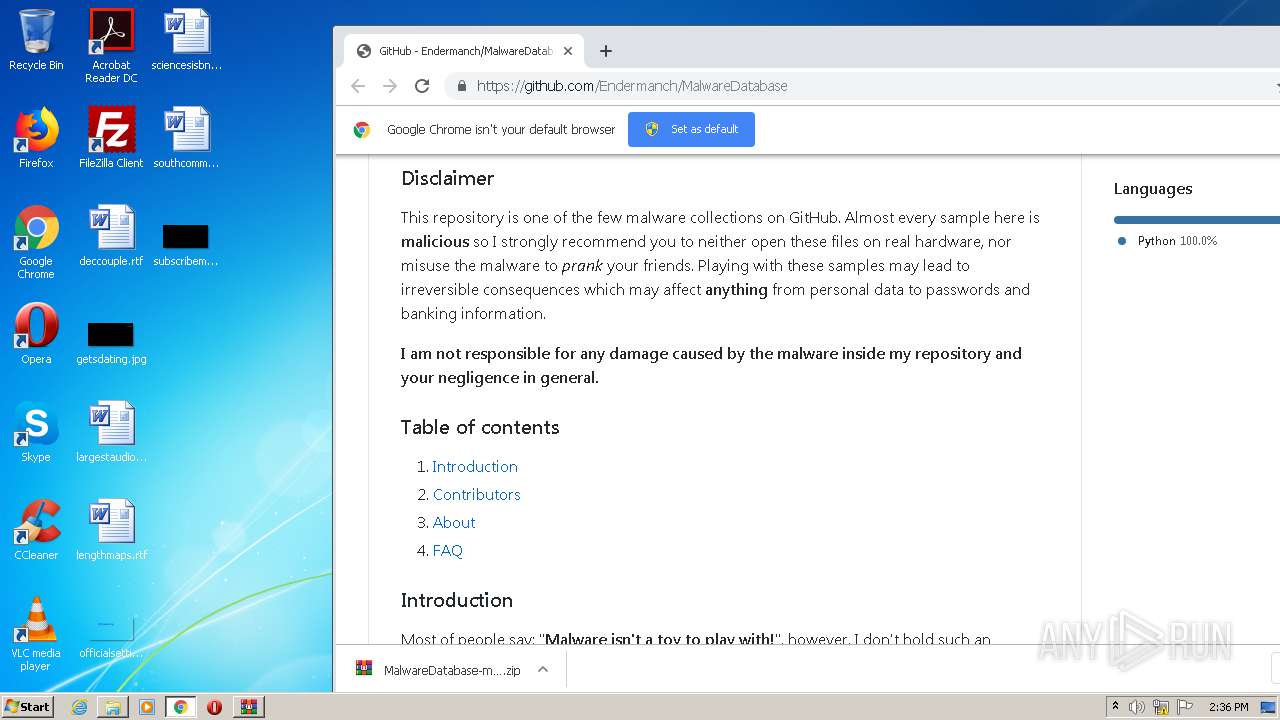The height and width of the screenshot is (720, 1280).
Task: Click the taskbar clock 2:36 PM
Action: (1228, 707)
